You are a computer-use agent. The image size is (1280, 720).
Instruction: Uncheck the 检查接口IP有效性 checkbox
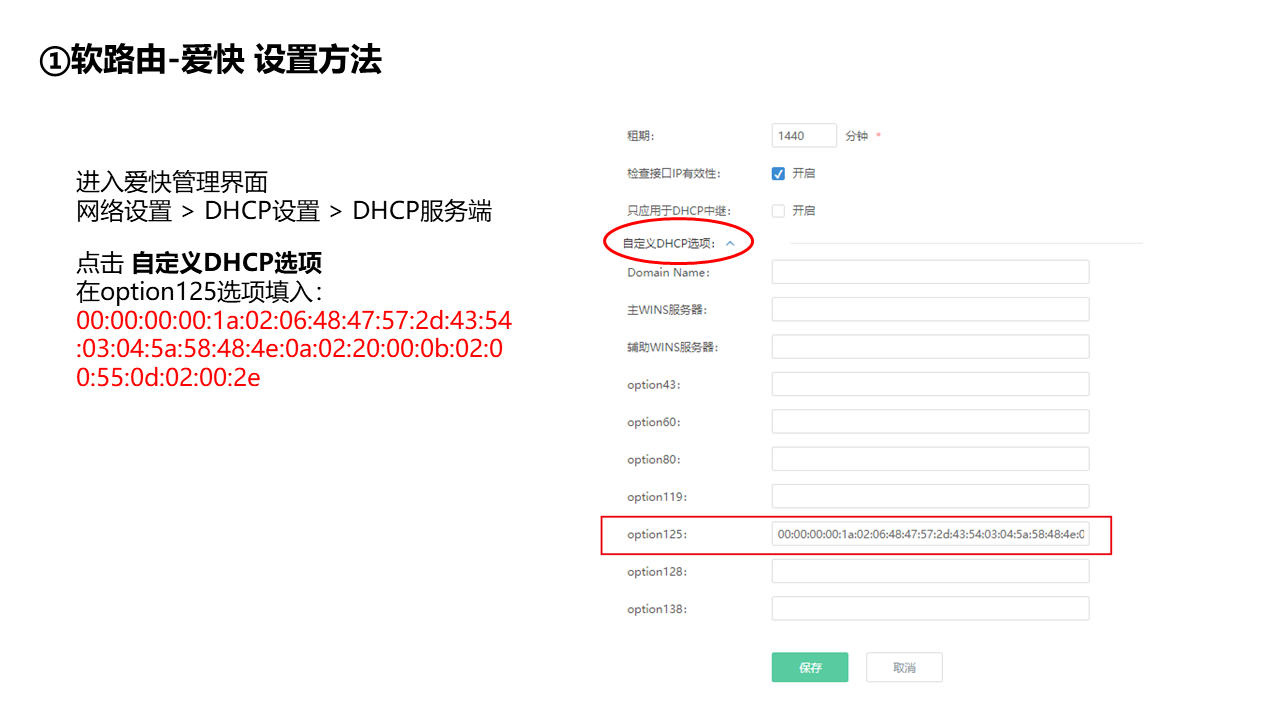click(778, 173)
